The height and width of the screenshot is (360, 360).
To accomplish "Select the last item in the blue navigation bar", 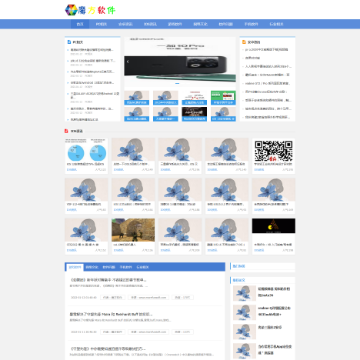I will (276, 24).
